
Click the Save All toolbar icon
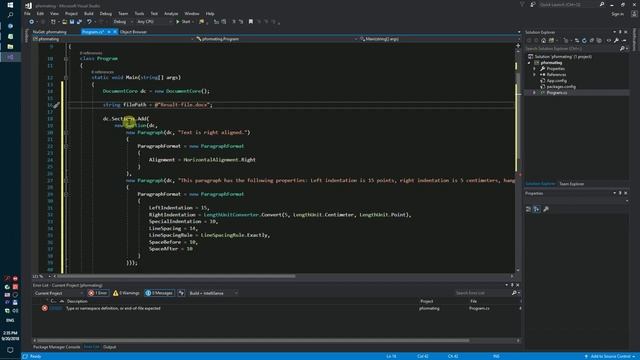(x=79, y=22)
